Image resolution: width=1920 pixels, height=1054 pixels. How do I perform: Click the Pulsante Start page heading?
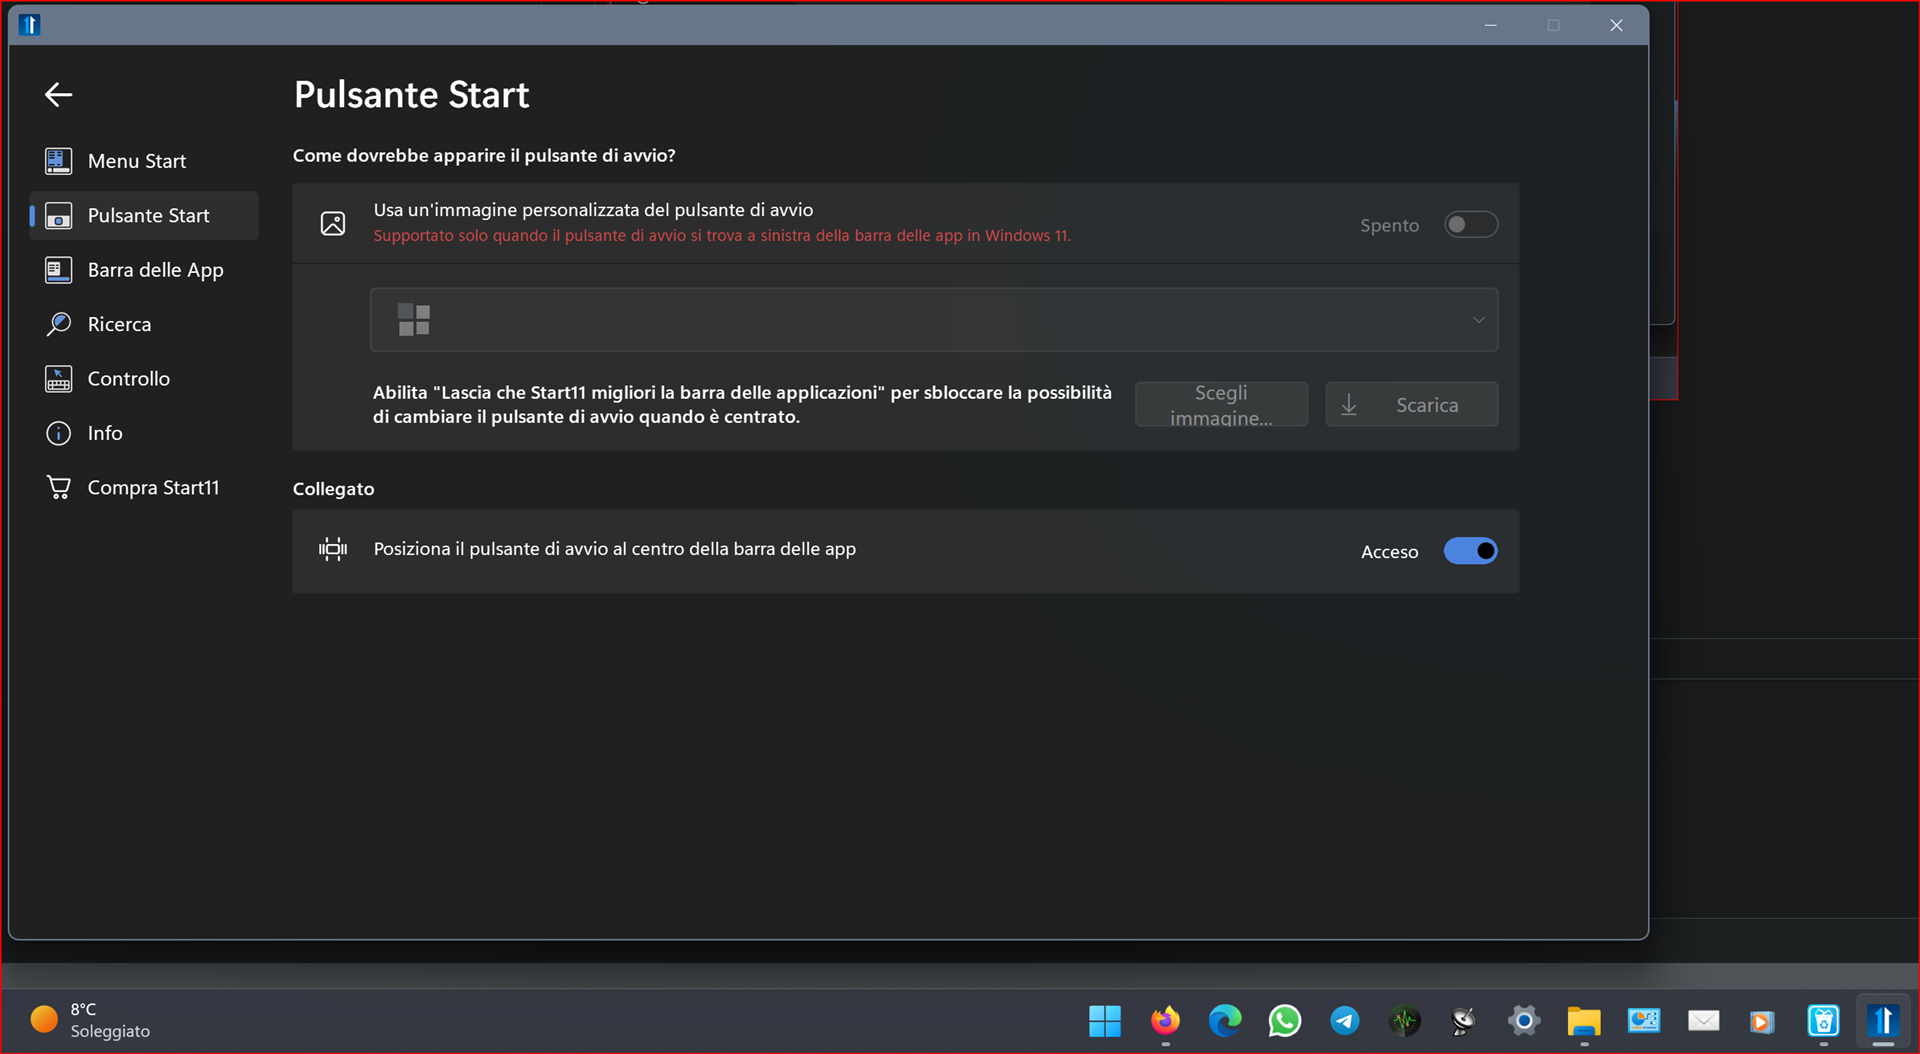411,95
